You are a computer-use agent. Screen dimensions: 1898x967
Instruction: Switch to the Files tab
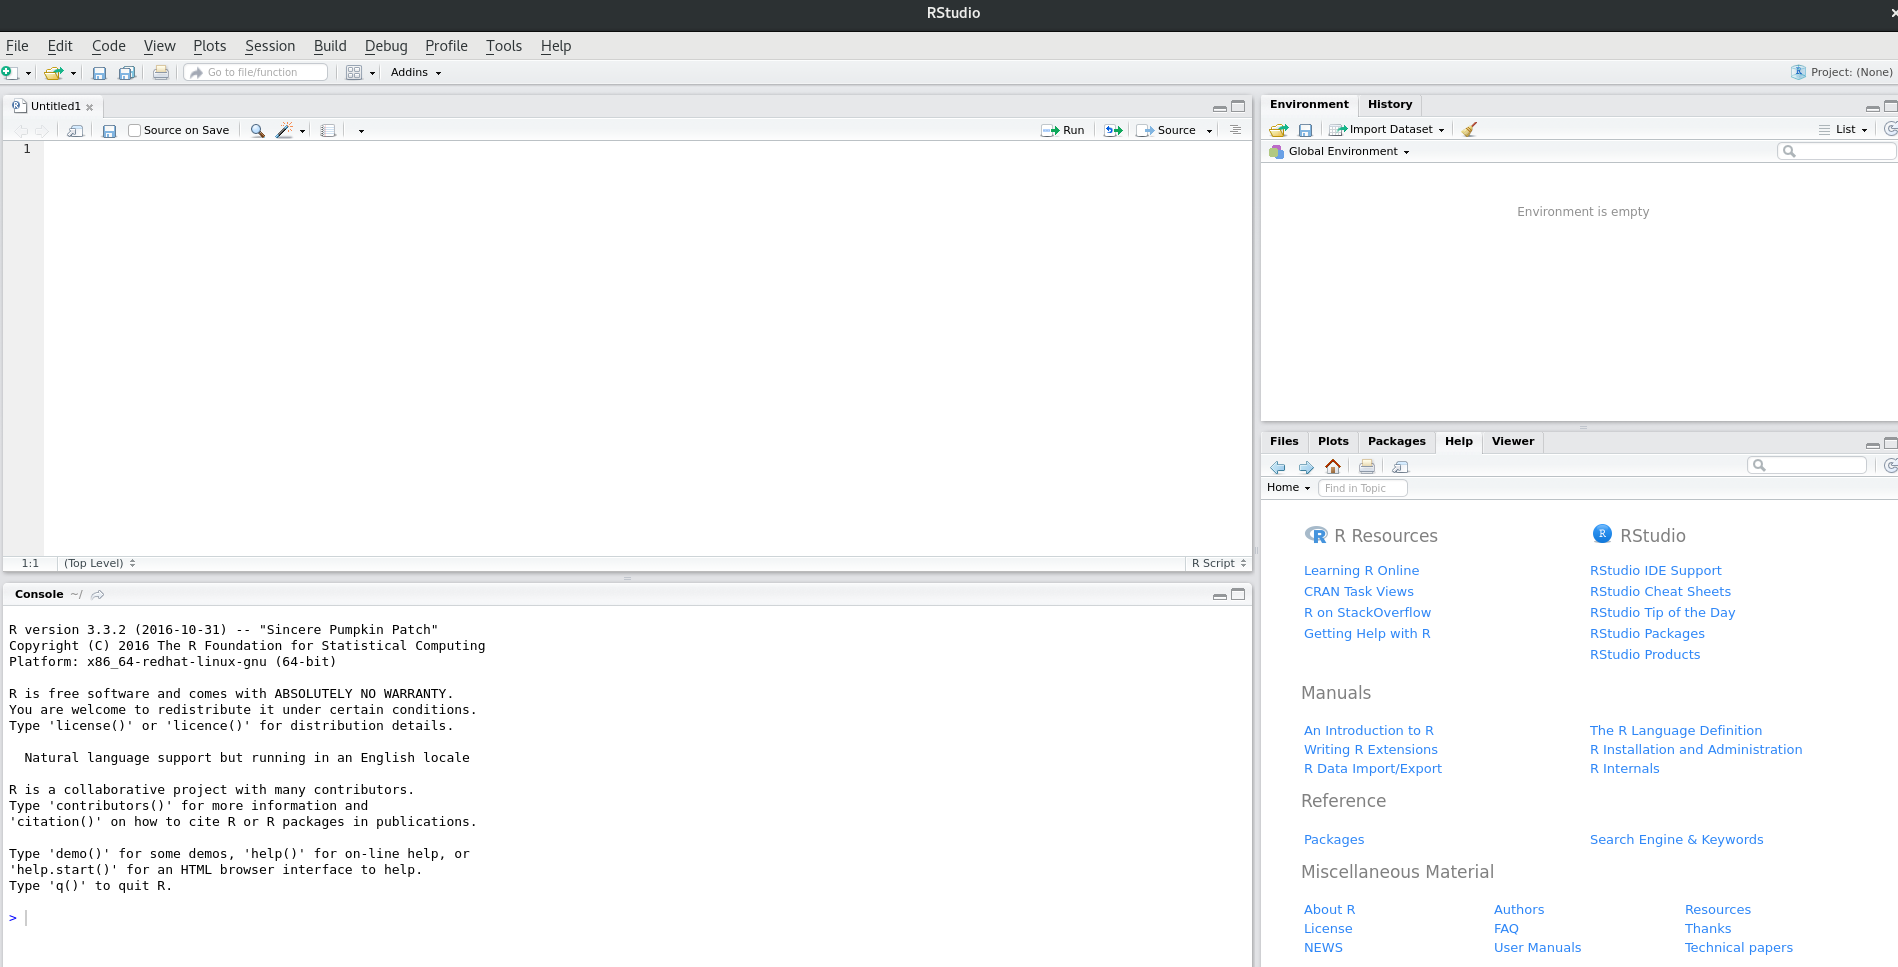point(1284,441)
